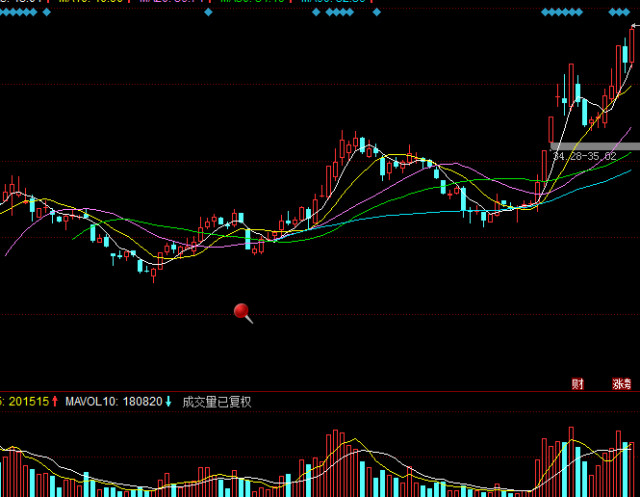Viewport: 640px width, 497px height.
Task: Click the red 财 icon above the volume panel
Action: (x=577, y=384)
